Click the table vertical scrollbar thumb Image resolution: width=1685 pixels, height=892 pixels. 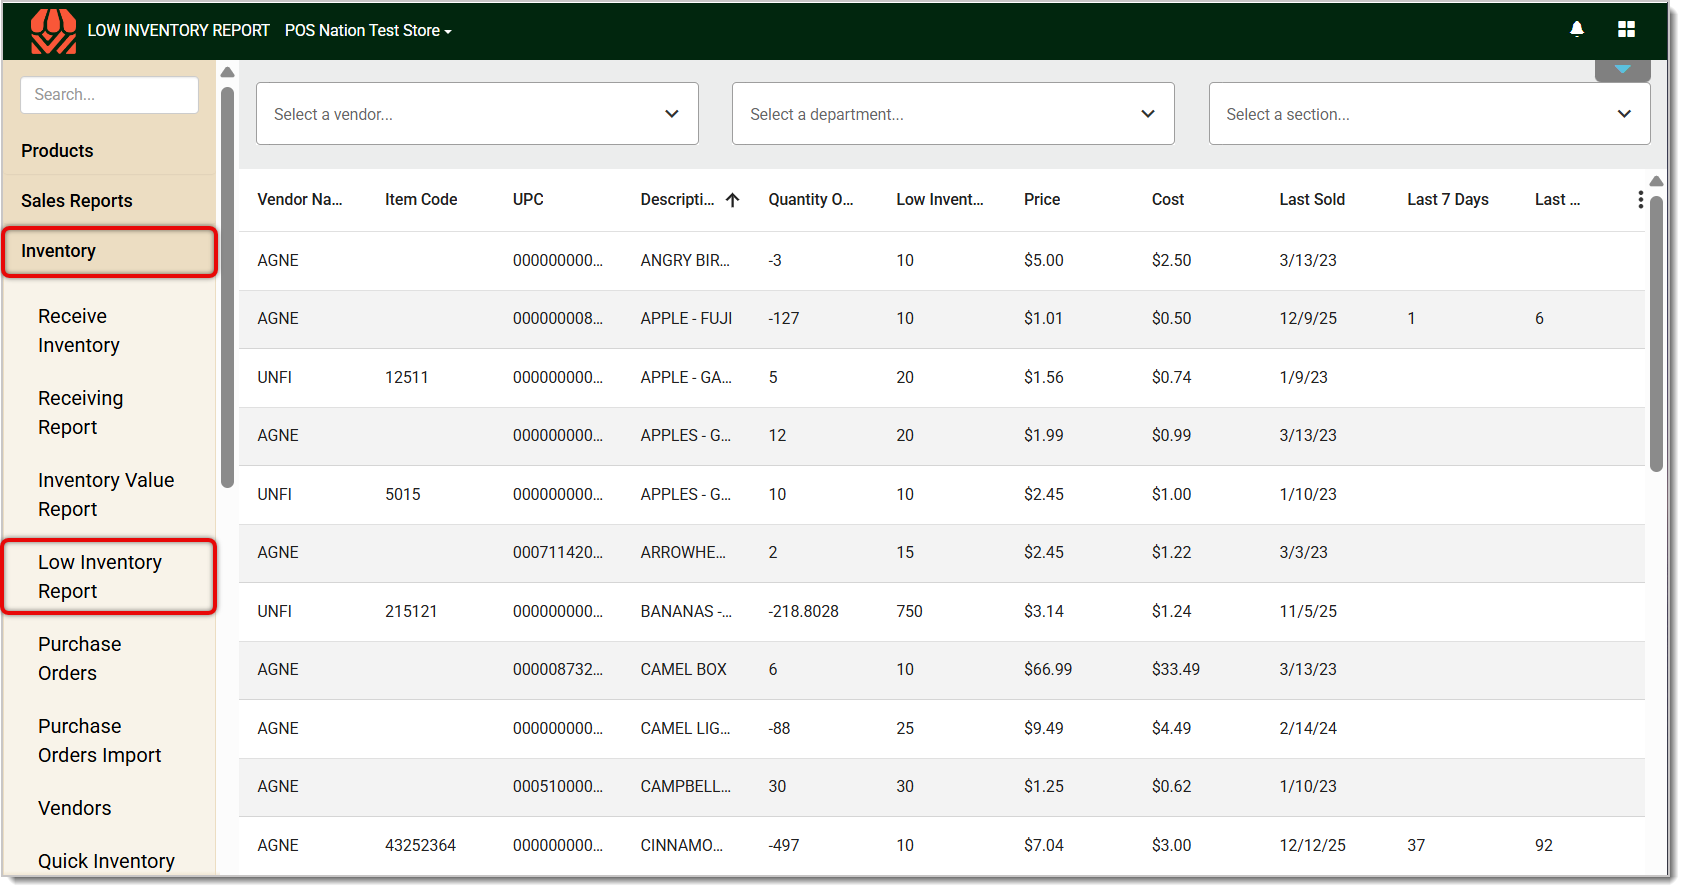click(1656, 333)
